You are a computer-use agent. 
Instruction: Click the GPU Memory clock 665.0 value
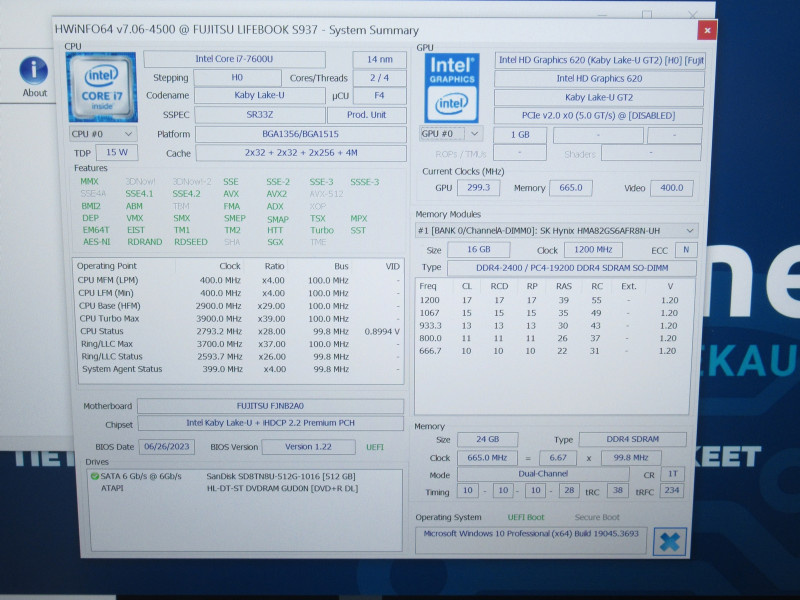tap(570, 188)
